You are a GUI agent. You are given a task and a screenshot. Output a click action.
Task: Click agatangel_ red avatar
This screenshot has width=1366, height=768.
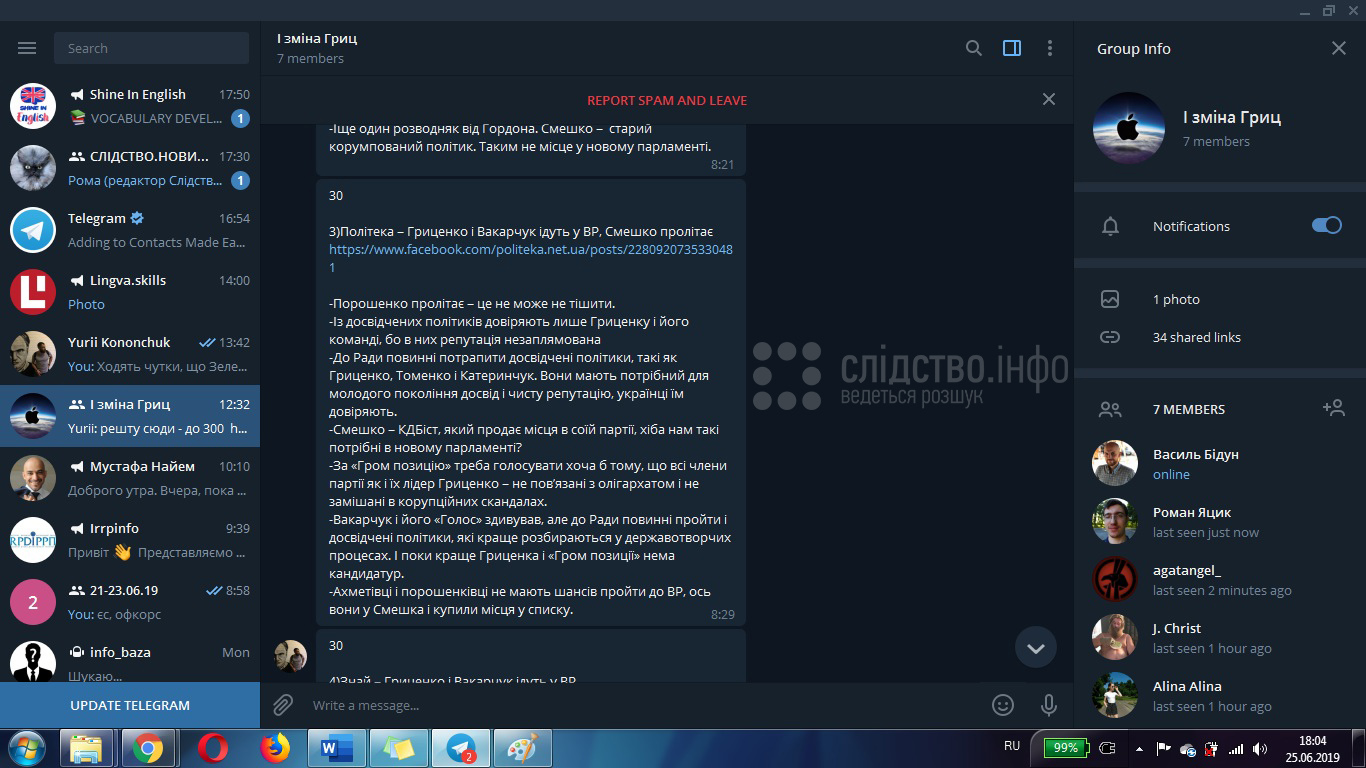point(1115,579)
